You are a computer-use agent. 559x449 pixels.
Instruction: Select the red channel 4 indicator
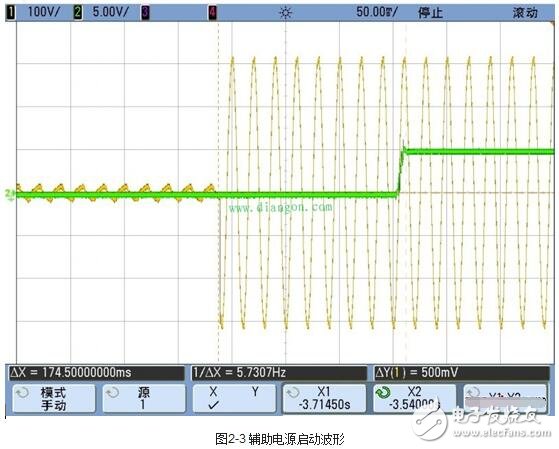[212, 13]
